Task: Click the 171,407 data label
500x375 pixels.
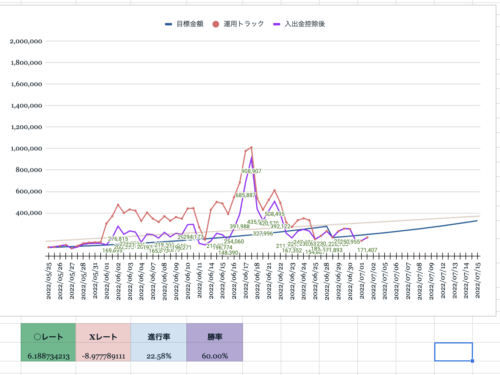Action: click(367, 250)
